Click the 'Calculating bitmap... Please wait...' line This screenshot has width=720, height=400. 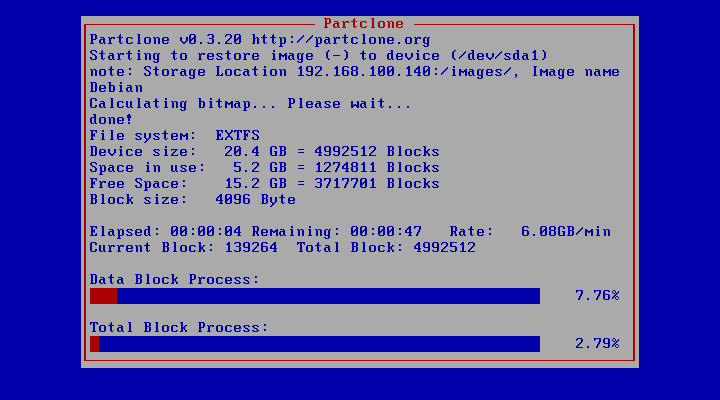pos(250,104)
